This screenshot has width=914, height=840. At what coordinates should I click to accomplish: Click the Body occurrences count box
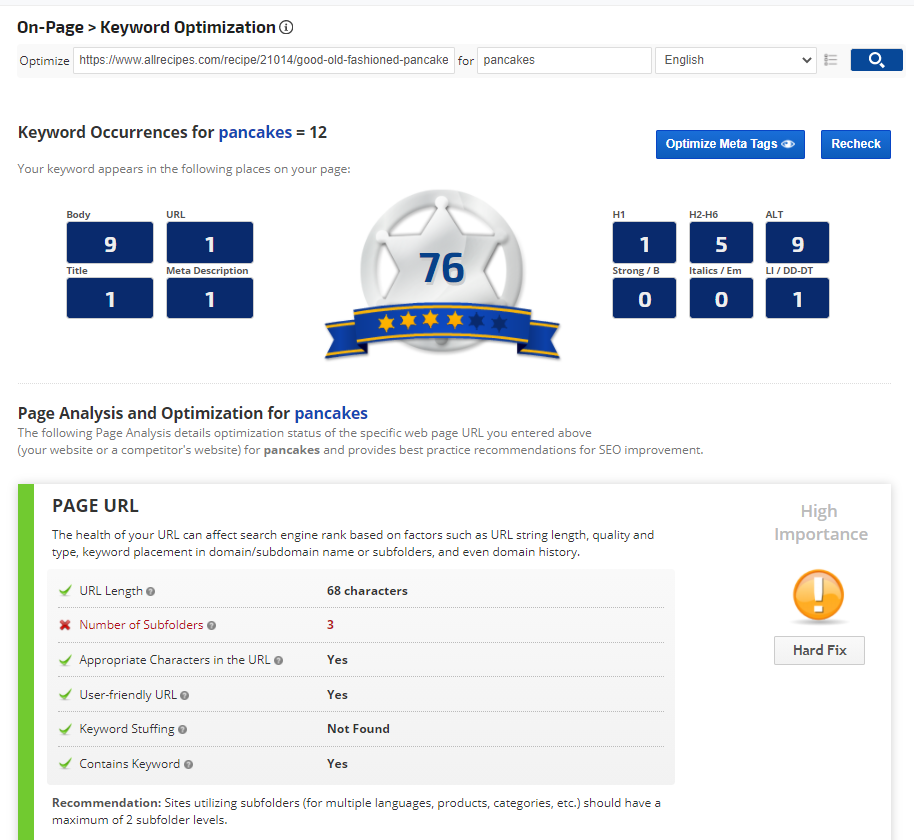[110, 243]
